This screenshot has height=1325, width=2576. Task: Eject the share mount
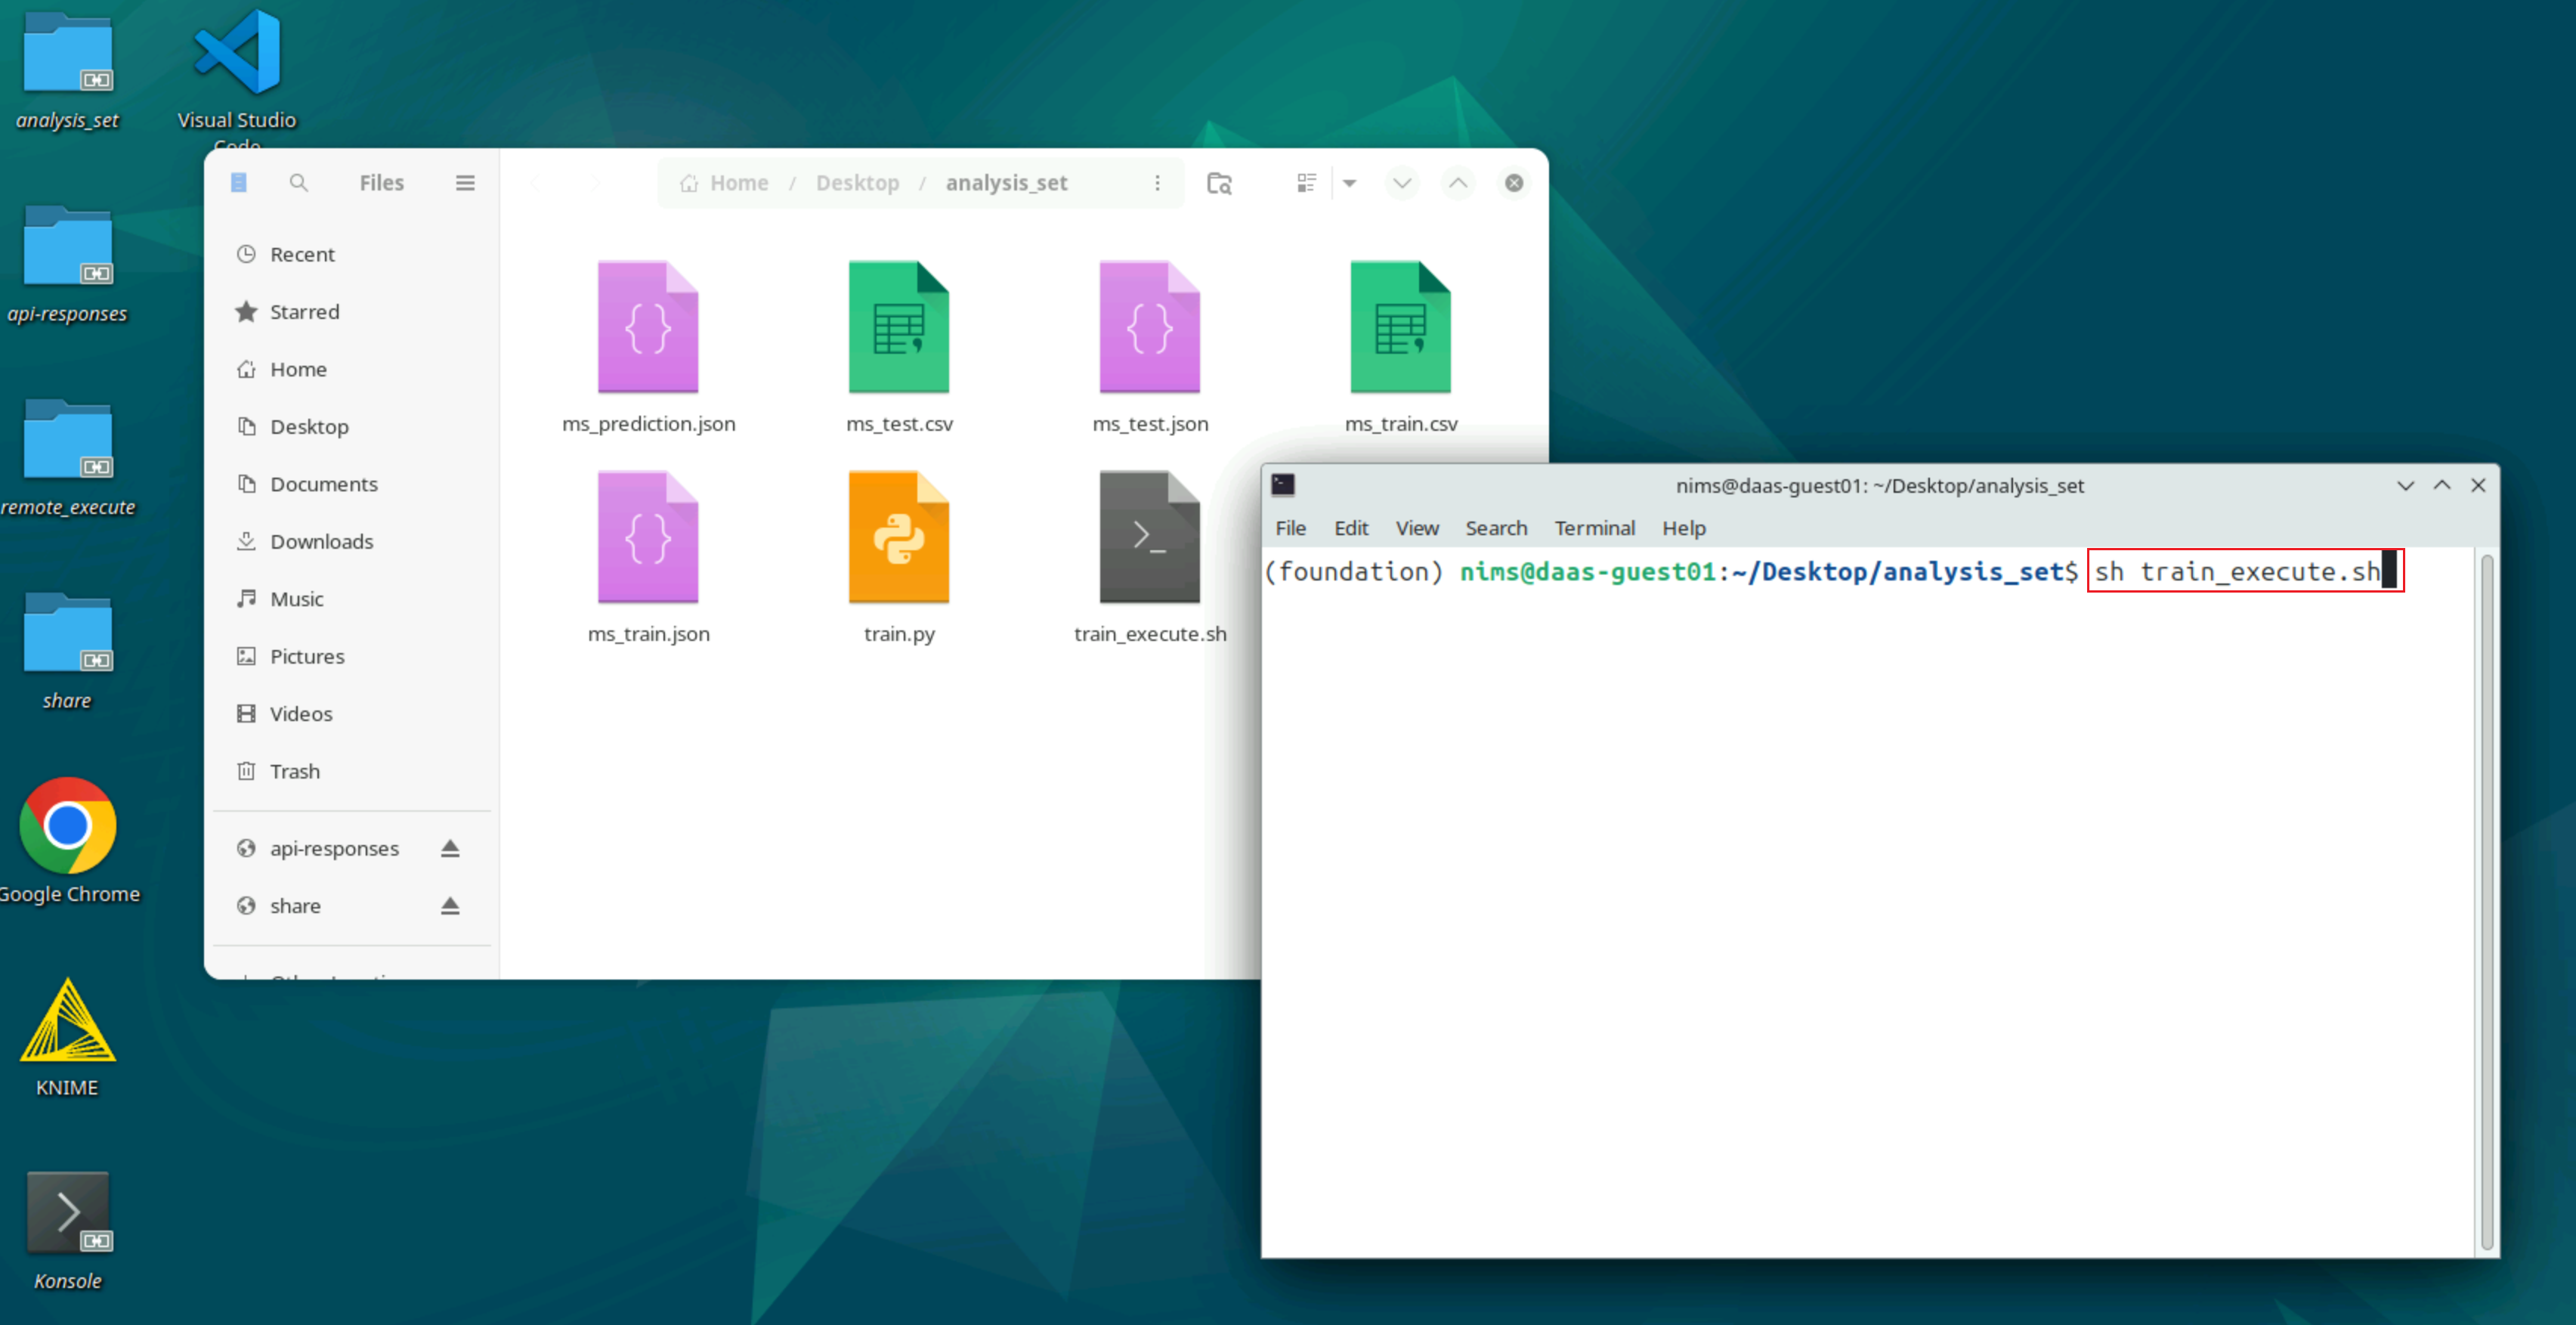pos(450,906)
